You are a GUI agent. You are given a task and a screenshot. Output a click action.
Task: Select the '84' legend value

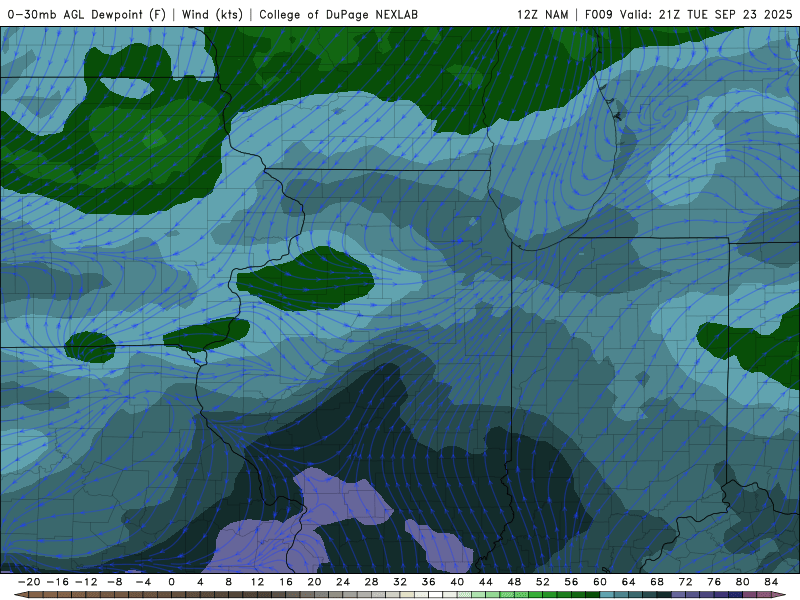771,582
